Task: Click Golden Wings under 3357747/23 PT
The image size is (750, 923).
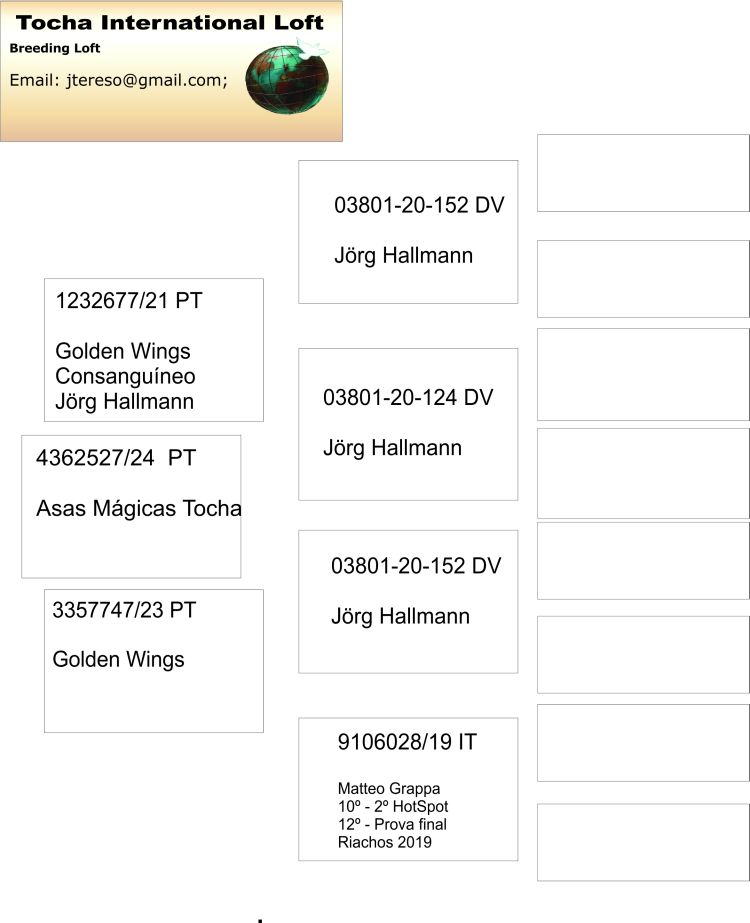Action: 118,660
